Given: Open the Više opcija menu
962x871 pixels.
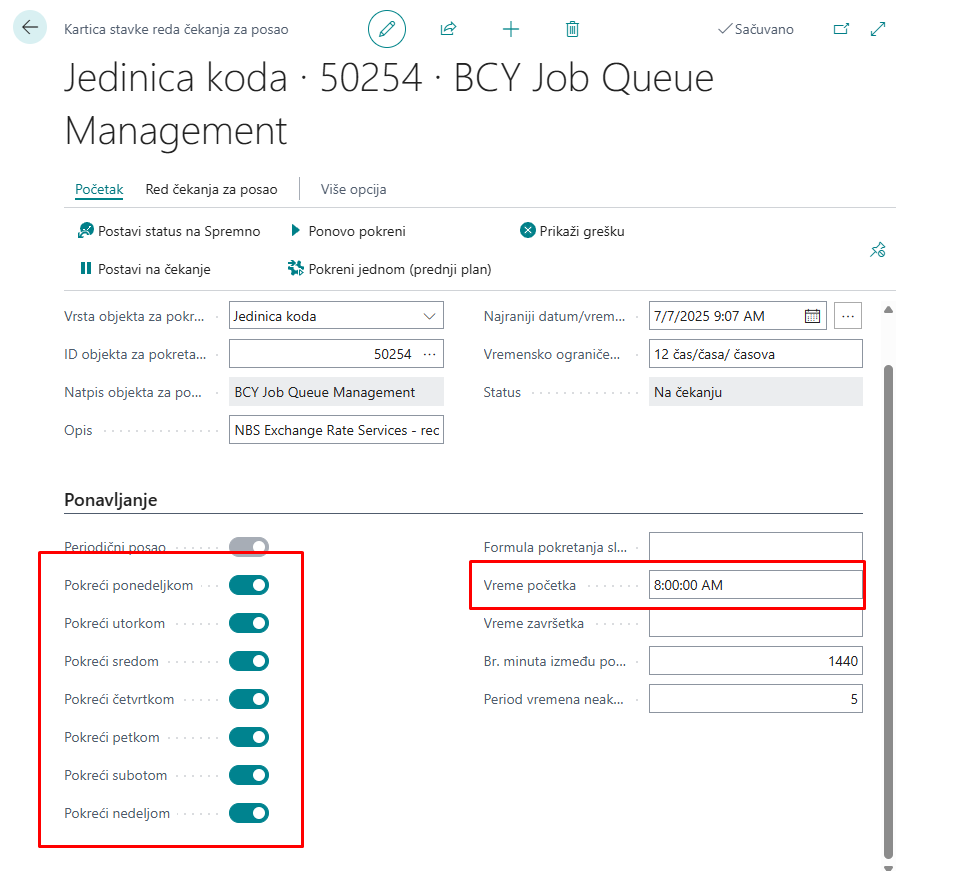Looking at the screenshot, I should 353,189.
